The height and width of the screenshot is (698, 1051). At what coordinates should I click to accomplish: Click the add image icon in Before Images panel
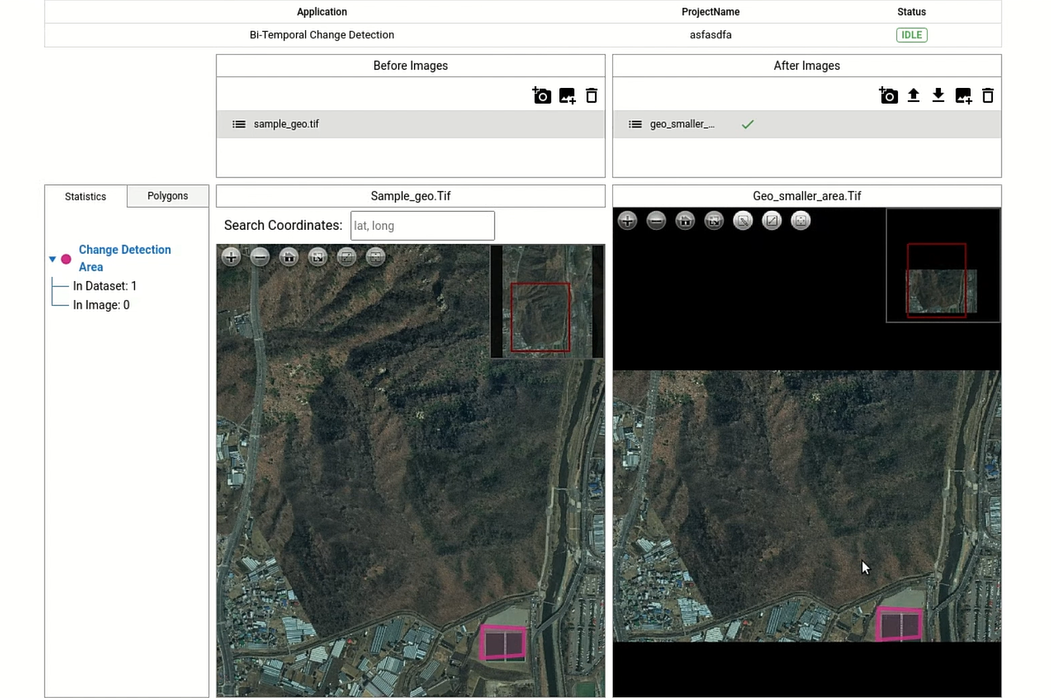[x=567, y=95]
